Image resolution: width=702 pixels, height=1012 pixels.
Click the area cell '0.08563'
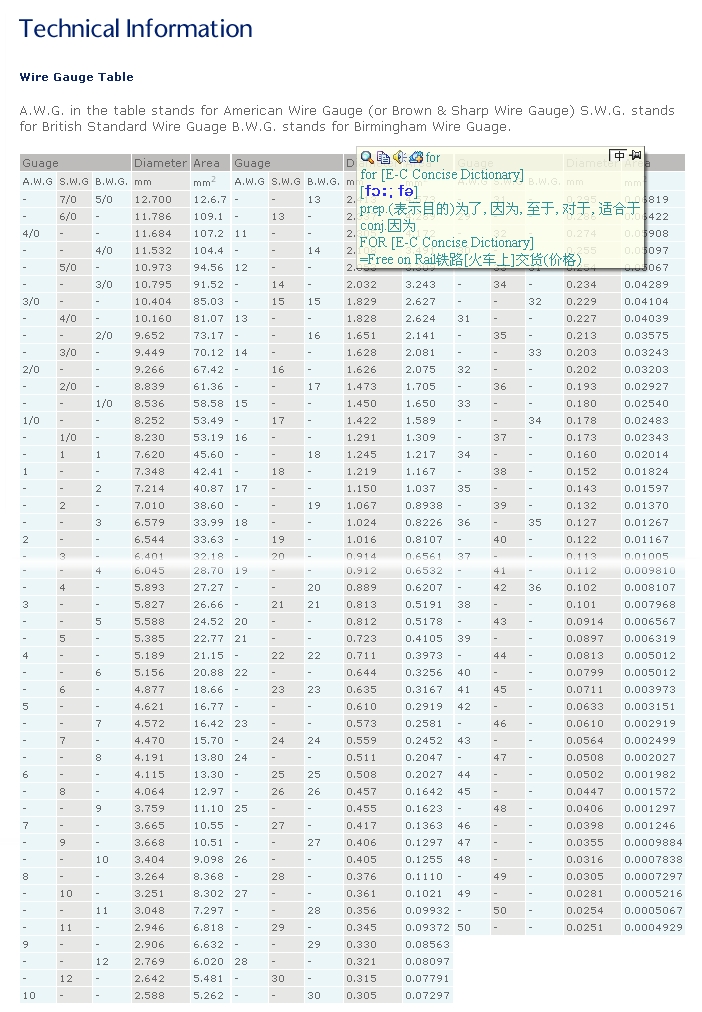point(428,944)
